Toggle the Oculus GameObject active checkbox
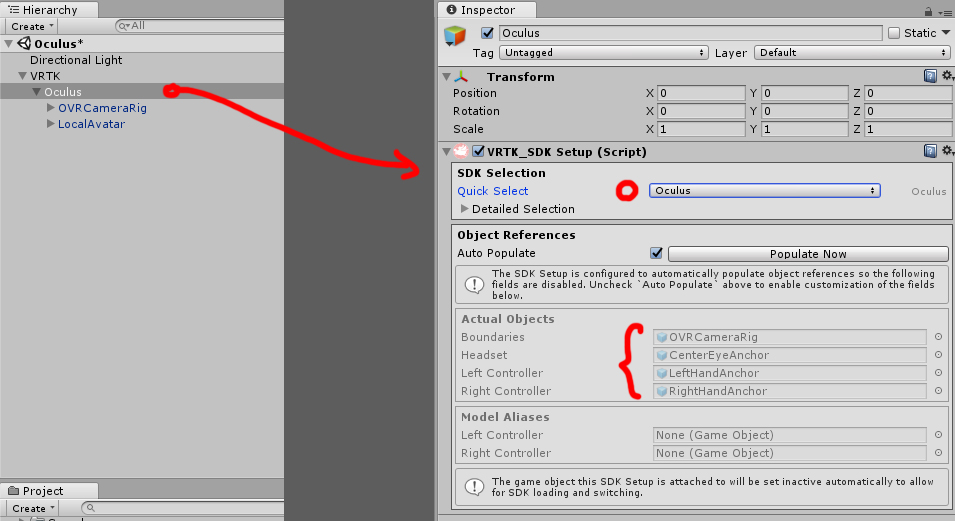This screenshot has width=955, height=521. tap(487, 33)
